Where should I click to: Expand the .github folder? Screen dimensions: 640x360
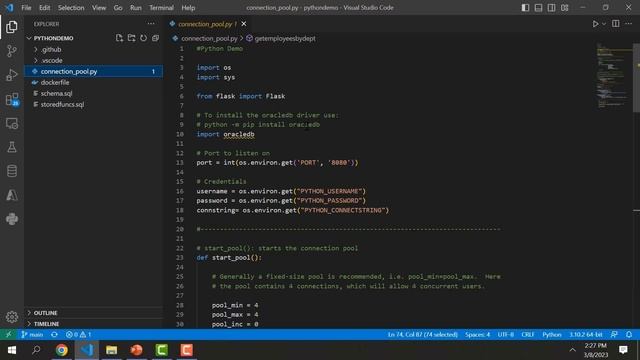51,49
